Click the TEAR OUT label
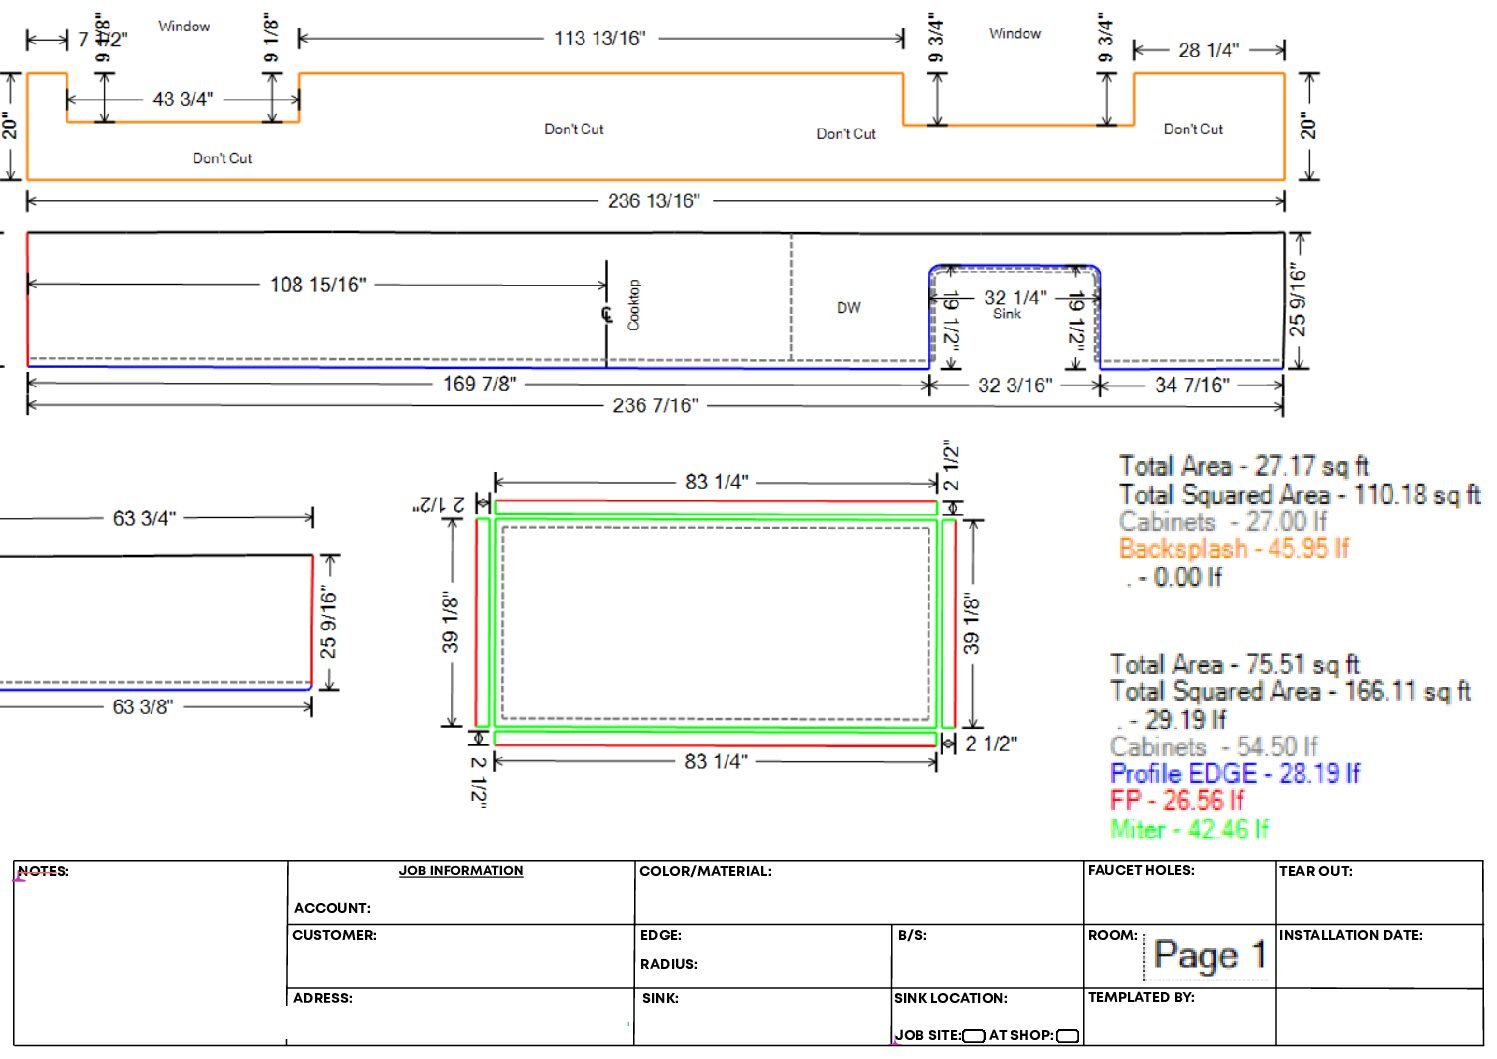The height and width of the screenshot is (1059, 1497). tap(1316, 871)
